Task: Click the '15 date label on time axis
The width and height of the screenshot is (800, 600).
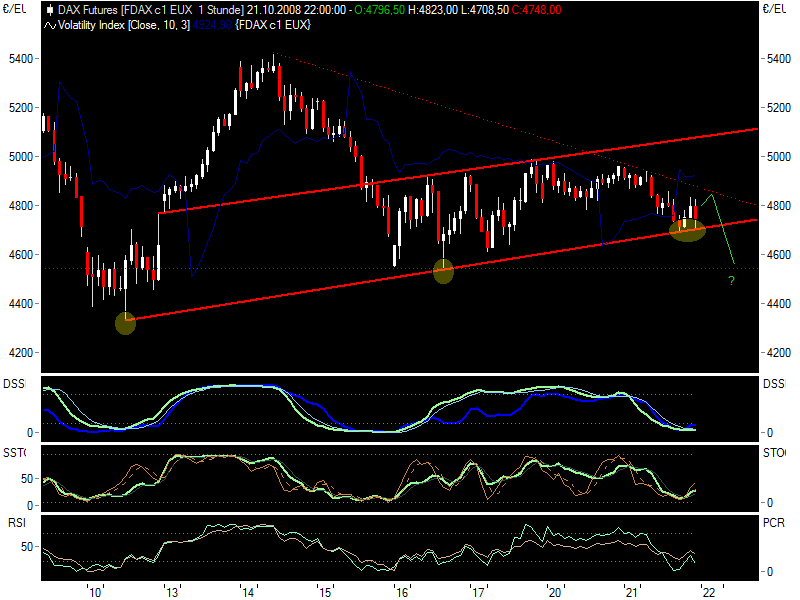Action: (x=325, y=592)
